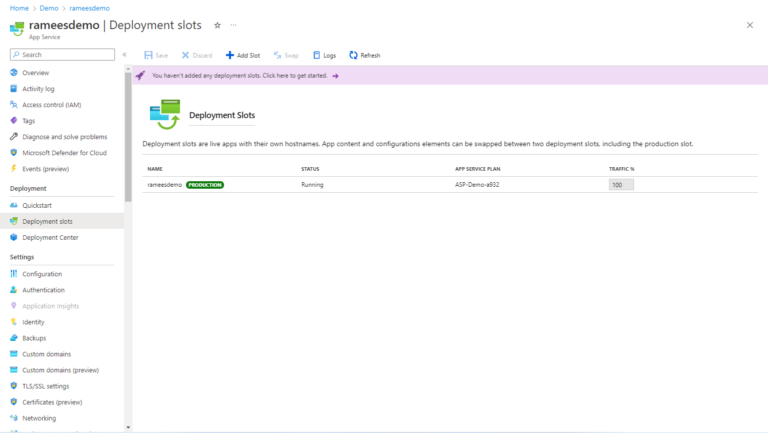Collapse the sidebar with double chevron
Viewport: 768px width, 433px height.
pos(125,55)
